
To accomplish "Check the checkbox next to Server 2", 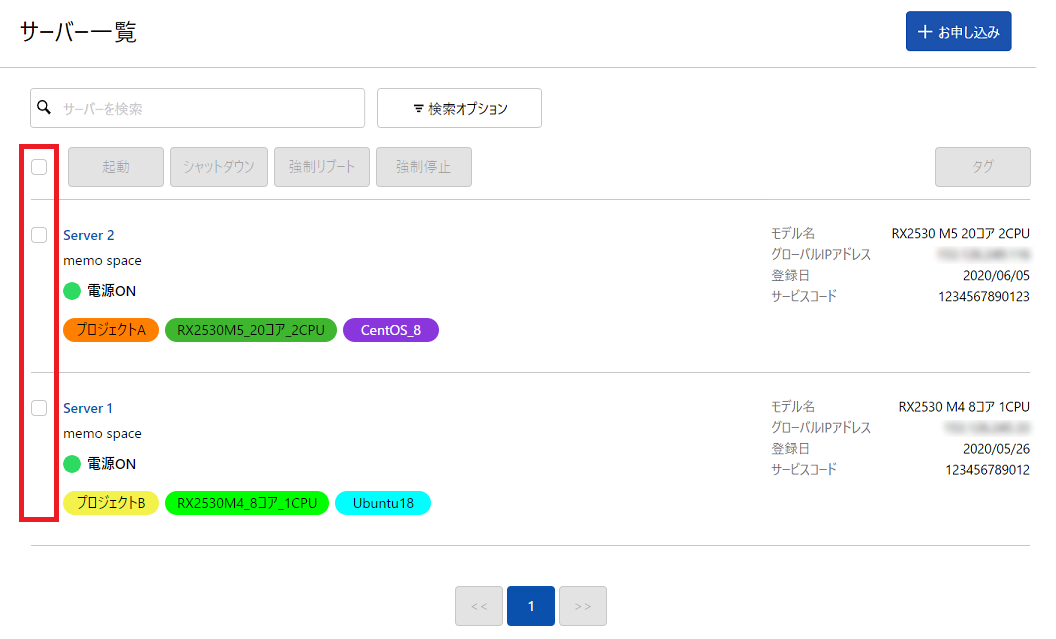I will point(39,235).
